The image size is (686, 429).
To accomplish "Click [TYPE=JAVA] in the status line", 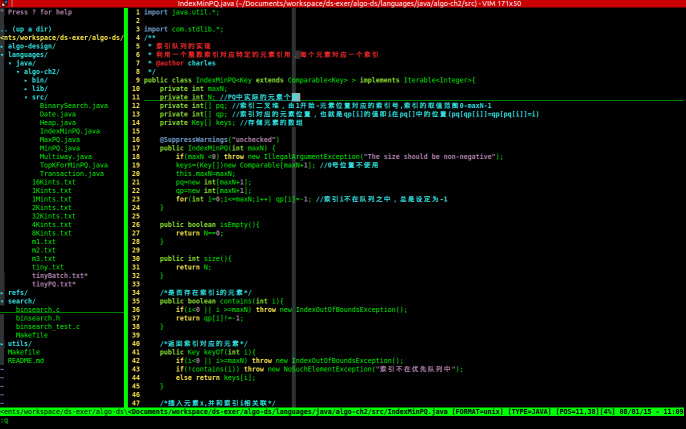I will [x=530, y=412].
